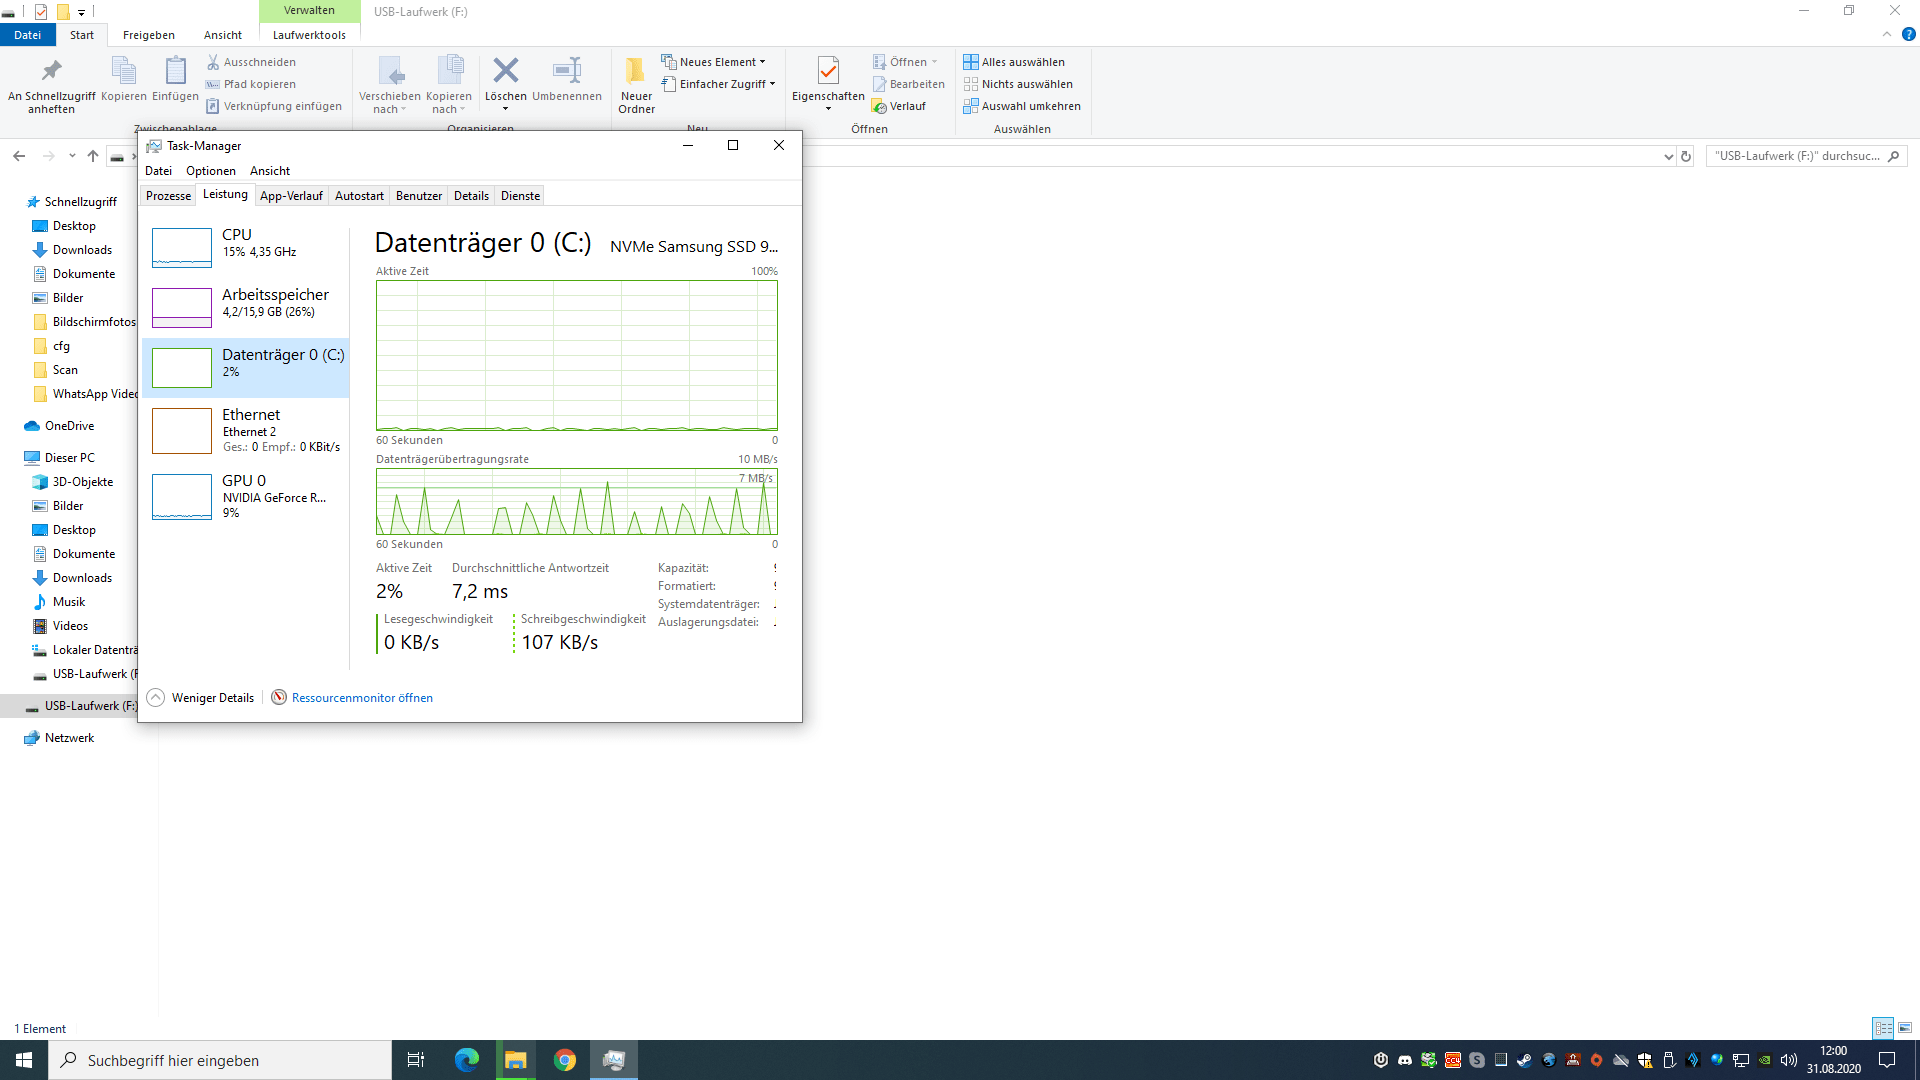1920x1080 pixels.
Task: Click Laufwerktools tab
Action: click(x=309, y=35)
